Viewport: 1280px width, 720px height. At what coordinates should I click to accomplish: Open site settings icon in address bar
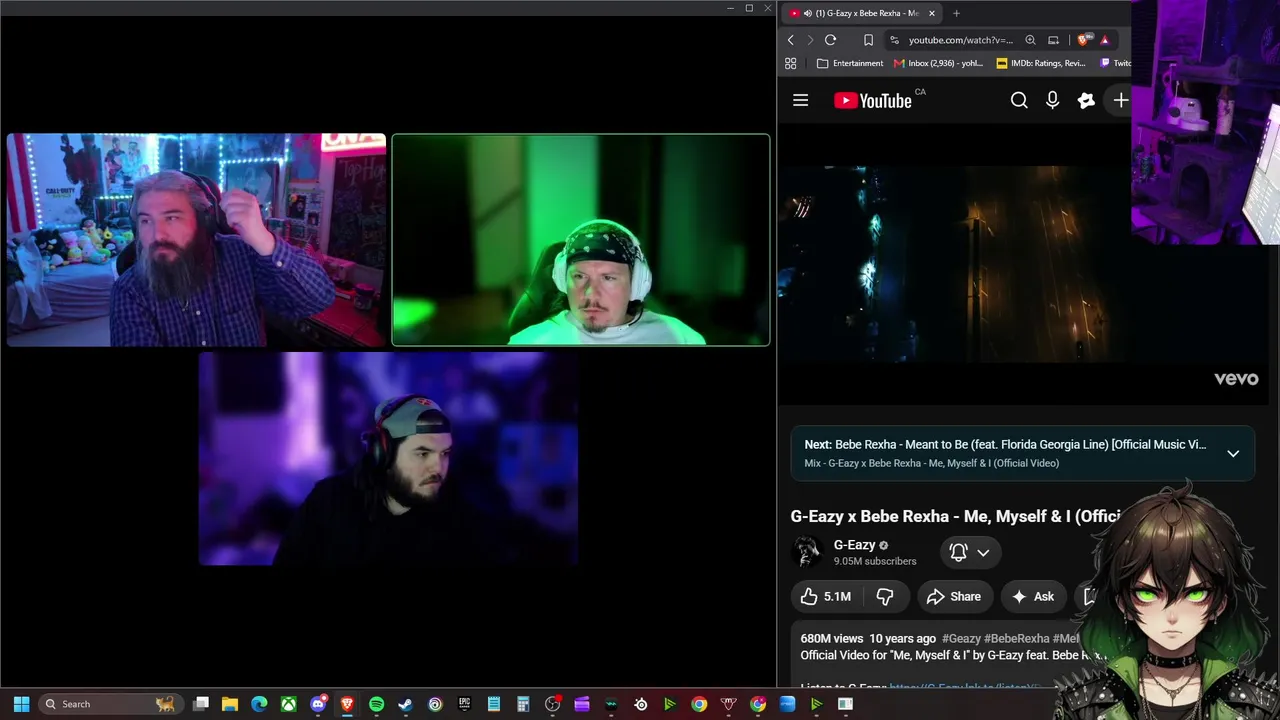click(894, 40)
